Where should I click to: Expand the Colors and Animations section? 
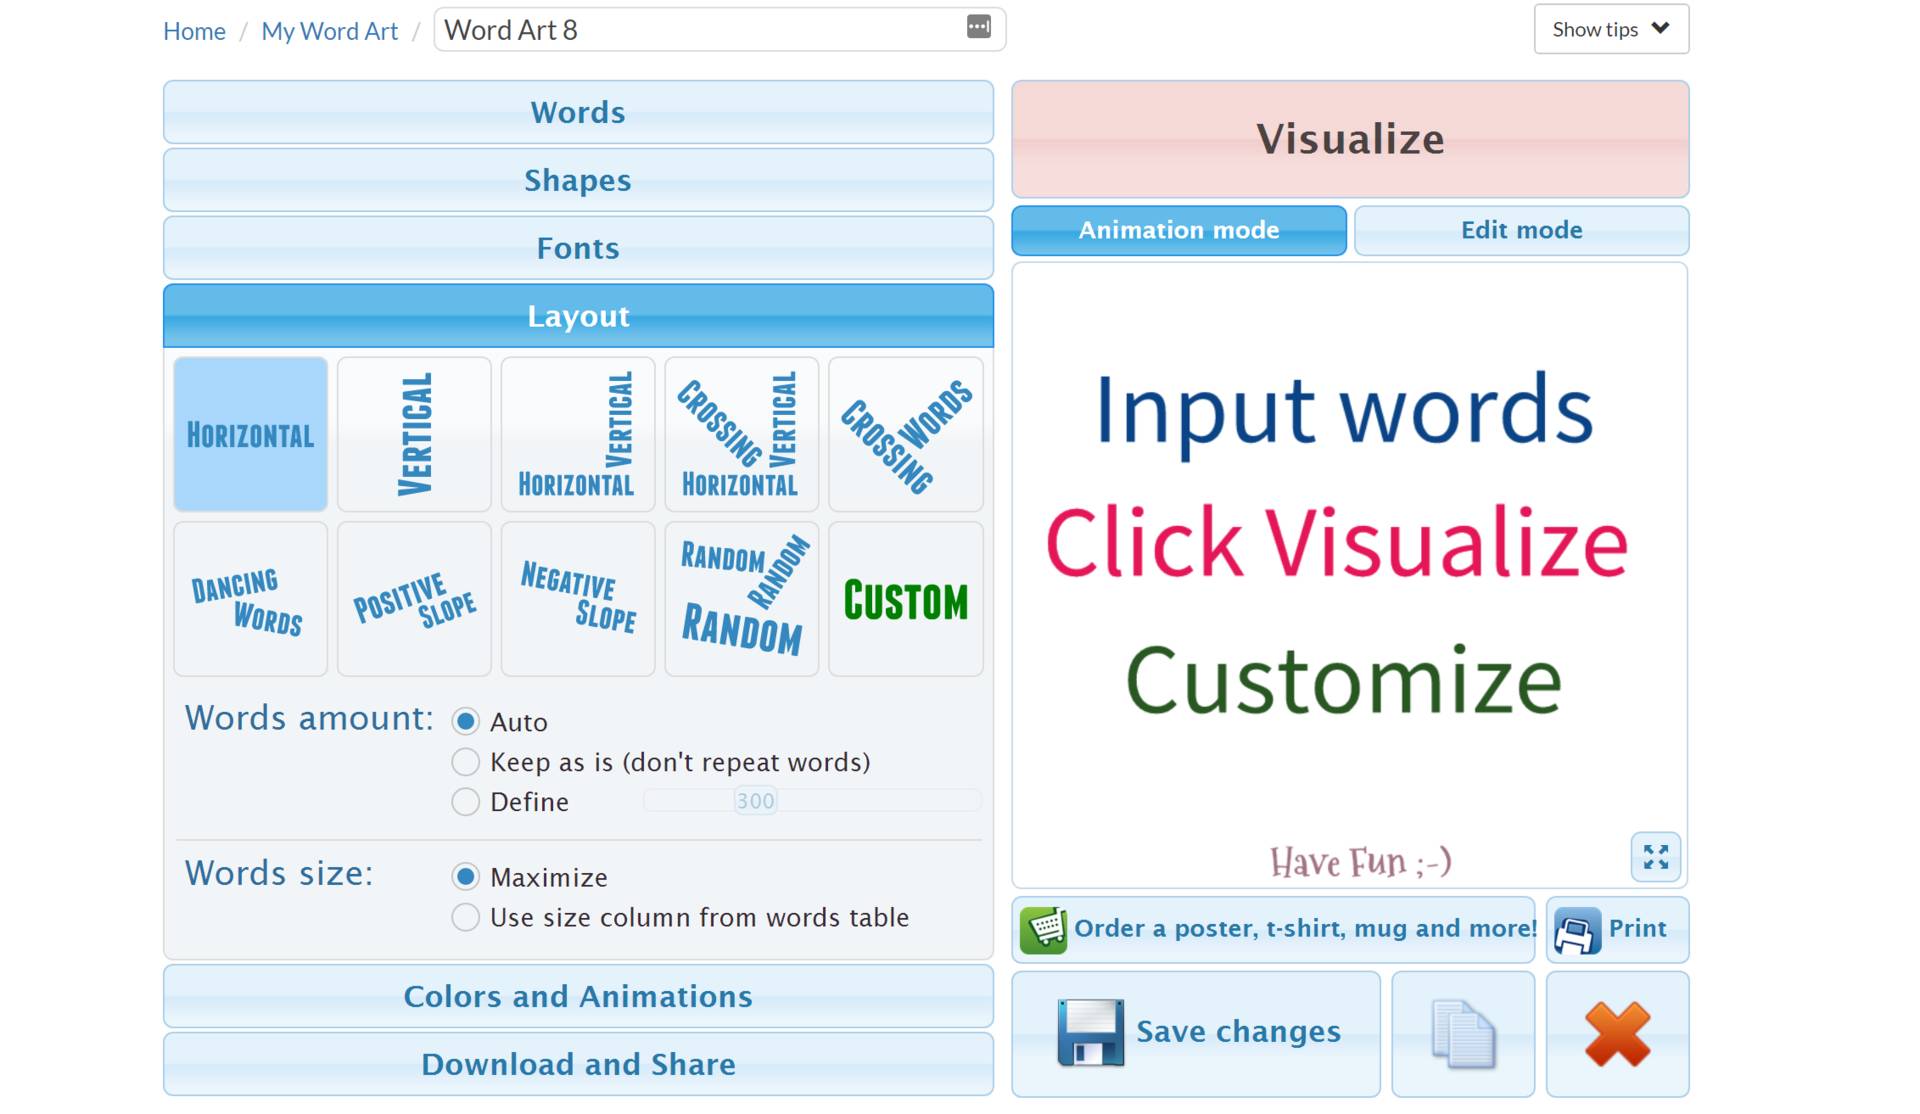tap(578, 996)
